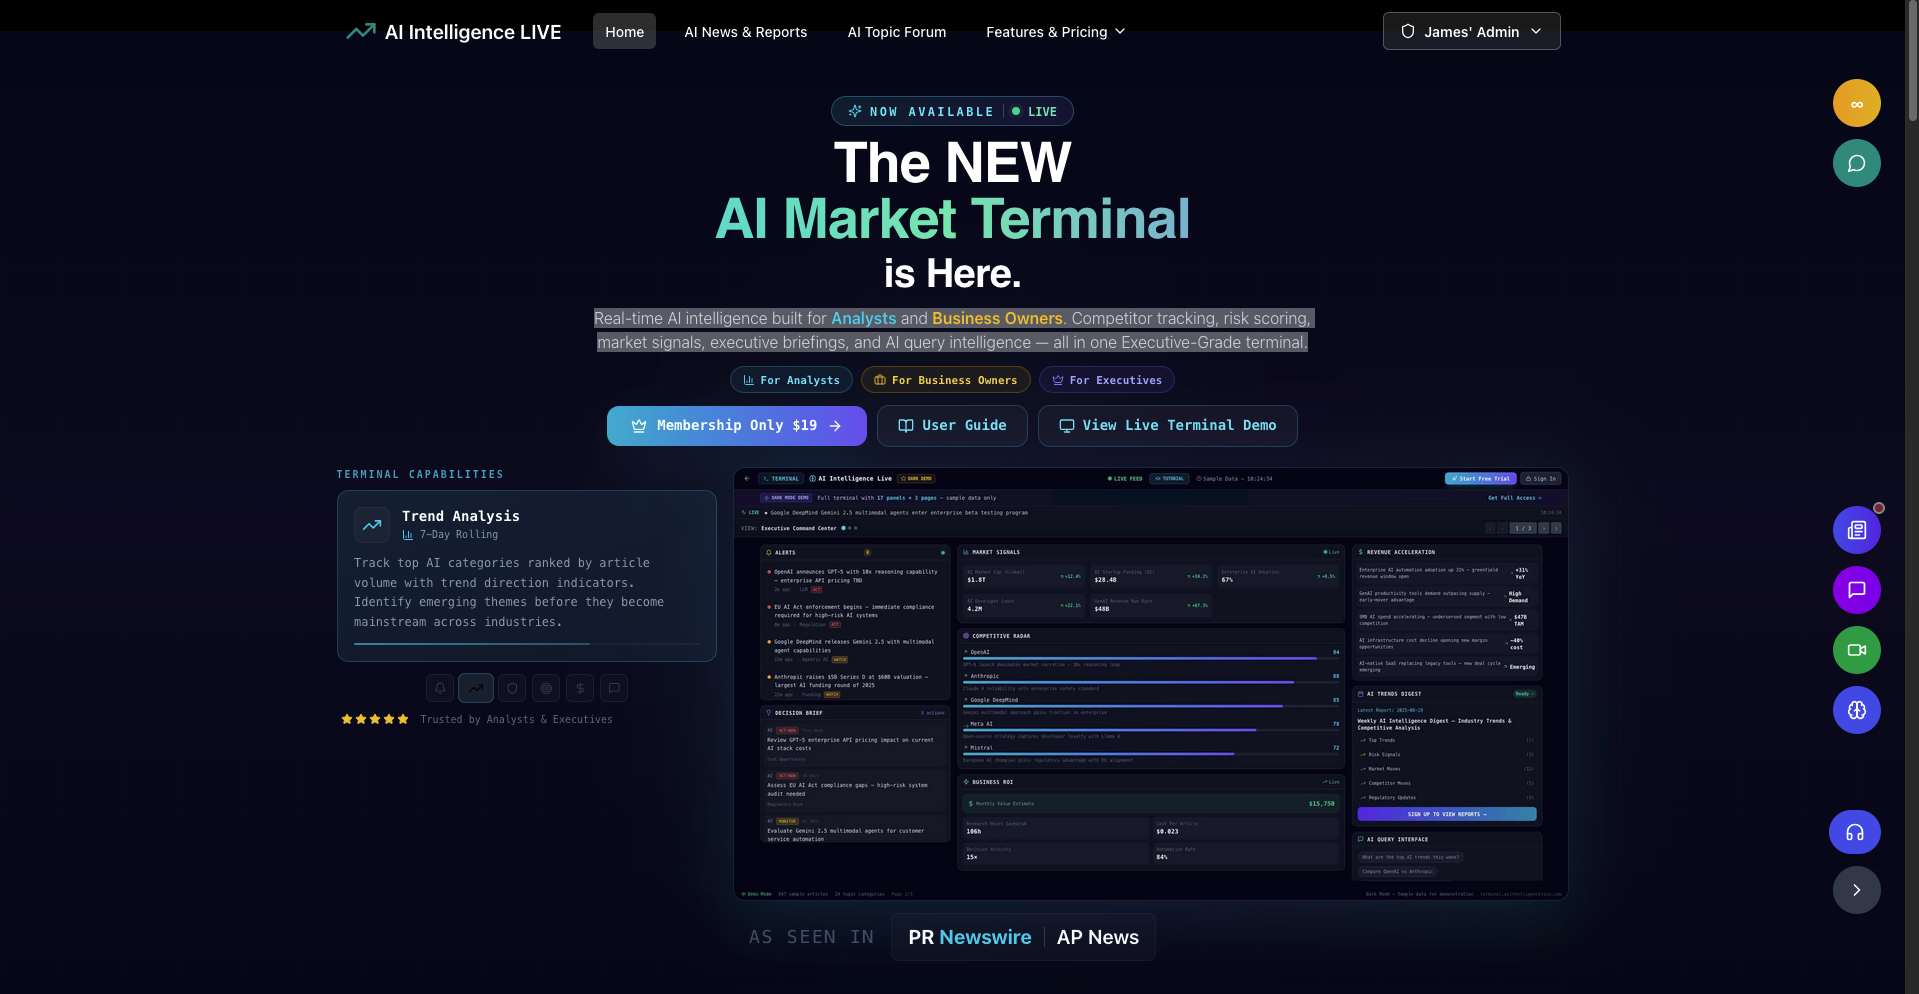Expand the Features & Pricing dropdown
This screenshot has height=994, width=1919.
pyautogui.click(x=1054, y=31)
